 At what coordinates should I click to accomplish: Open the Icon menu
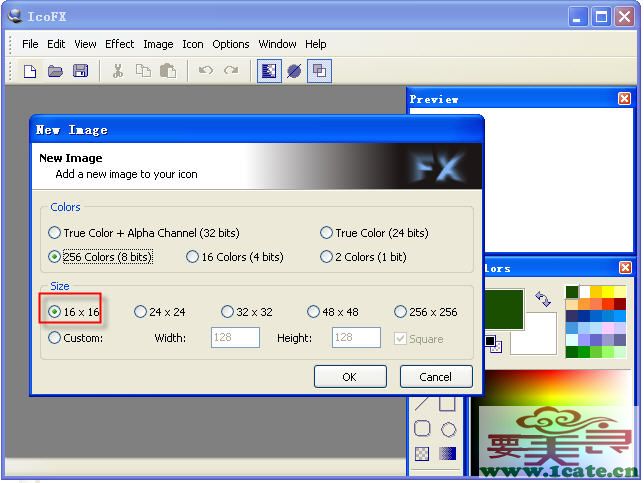click(x=192, y=44)
